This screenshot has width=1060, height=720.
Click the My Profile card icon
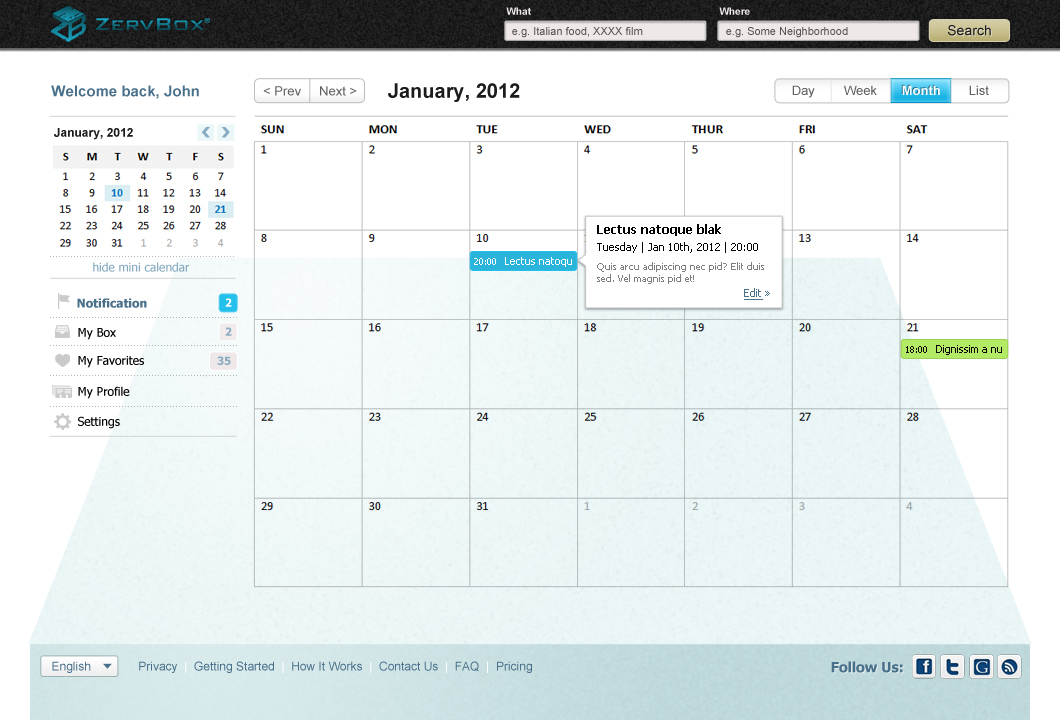[x=62, y=391]
